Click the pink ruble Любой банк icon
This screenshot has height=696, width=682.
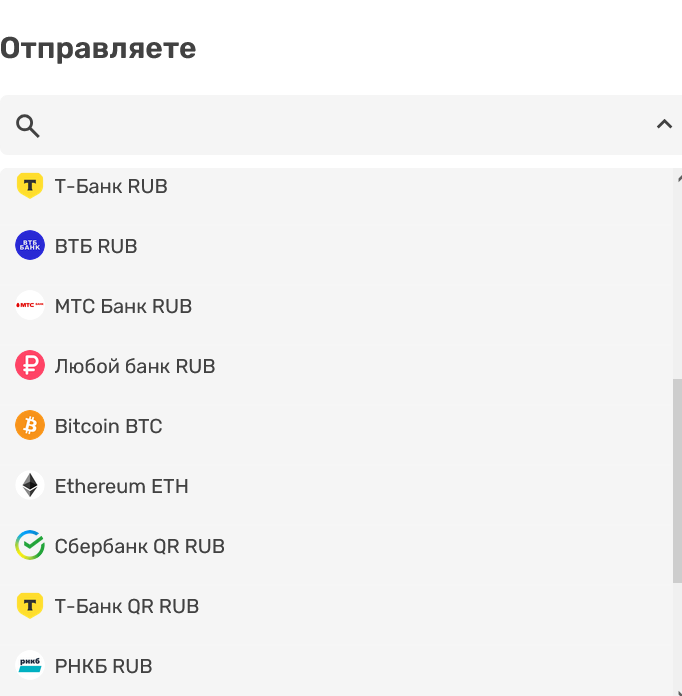[x=30, y=365]
